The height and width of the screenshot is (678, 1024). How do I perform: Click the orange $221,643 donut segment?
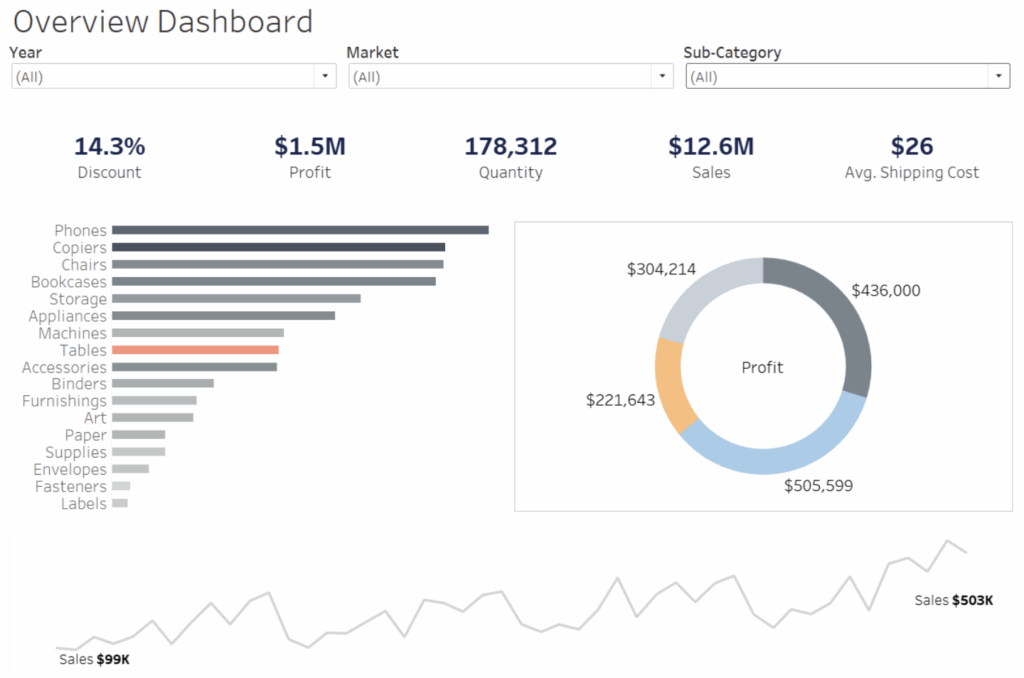click(x=671, y=385)
